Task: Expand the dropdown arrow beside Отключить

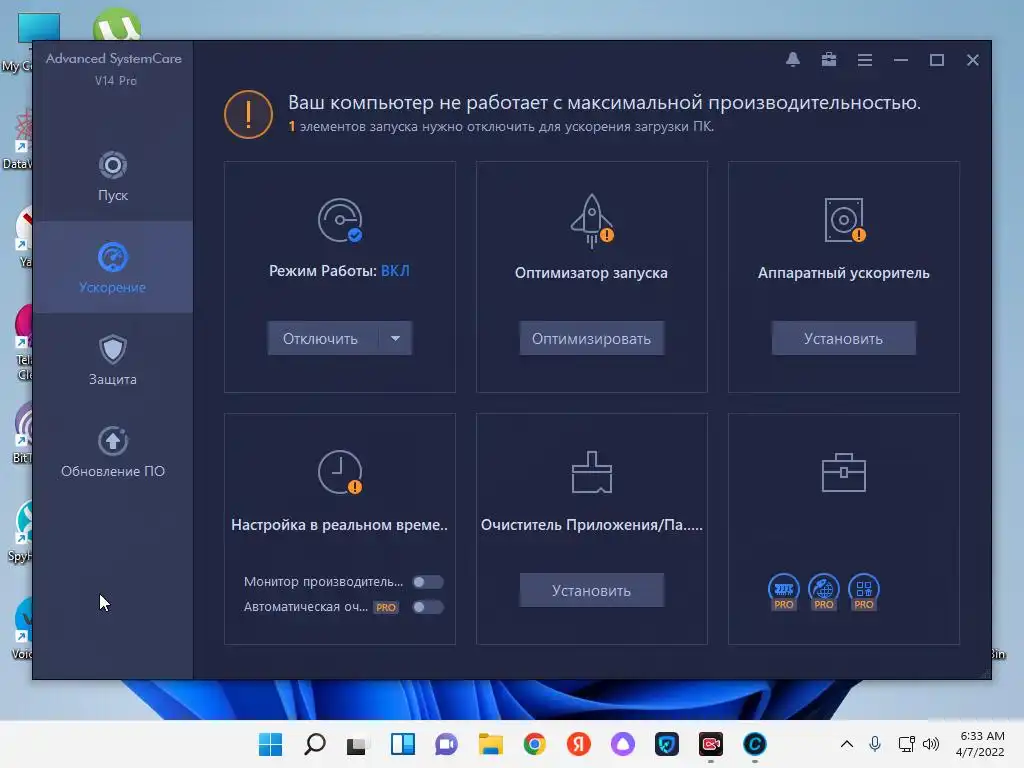Action: coord(395,338)
